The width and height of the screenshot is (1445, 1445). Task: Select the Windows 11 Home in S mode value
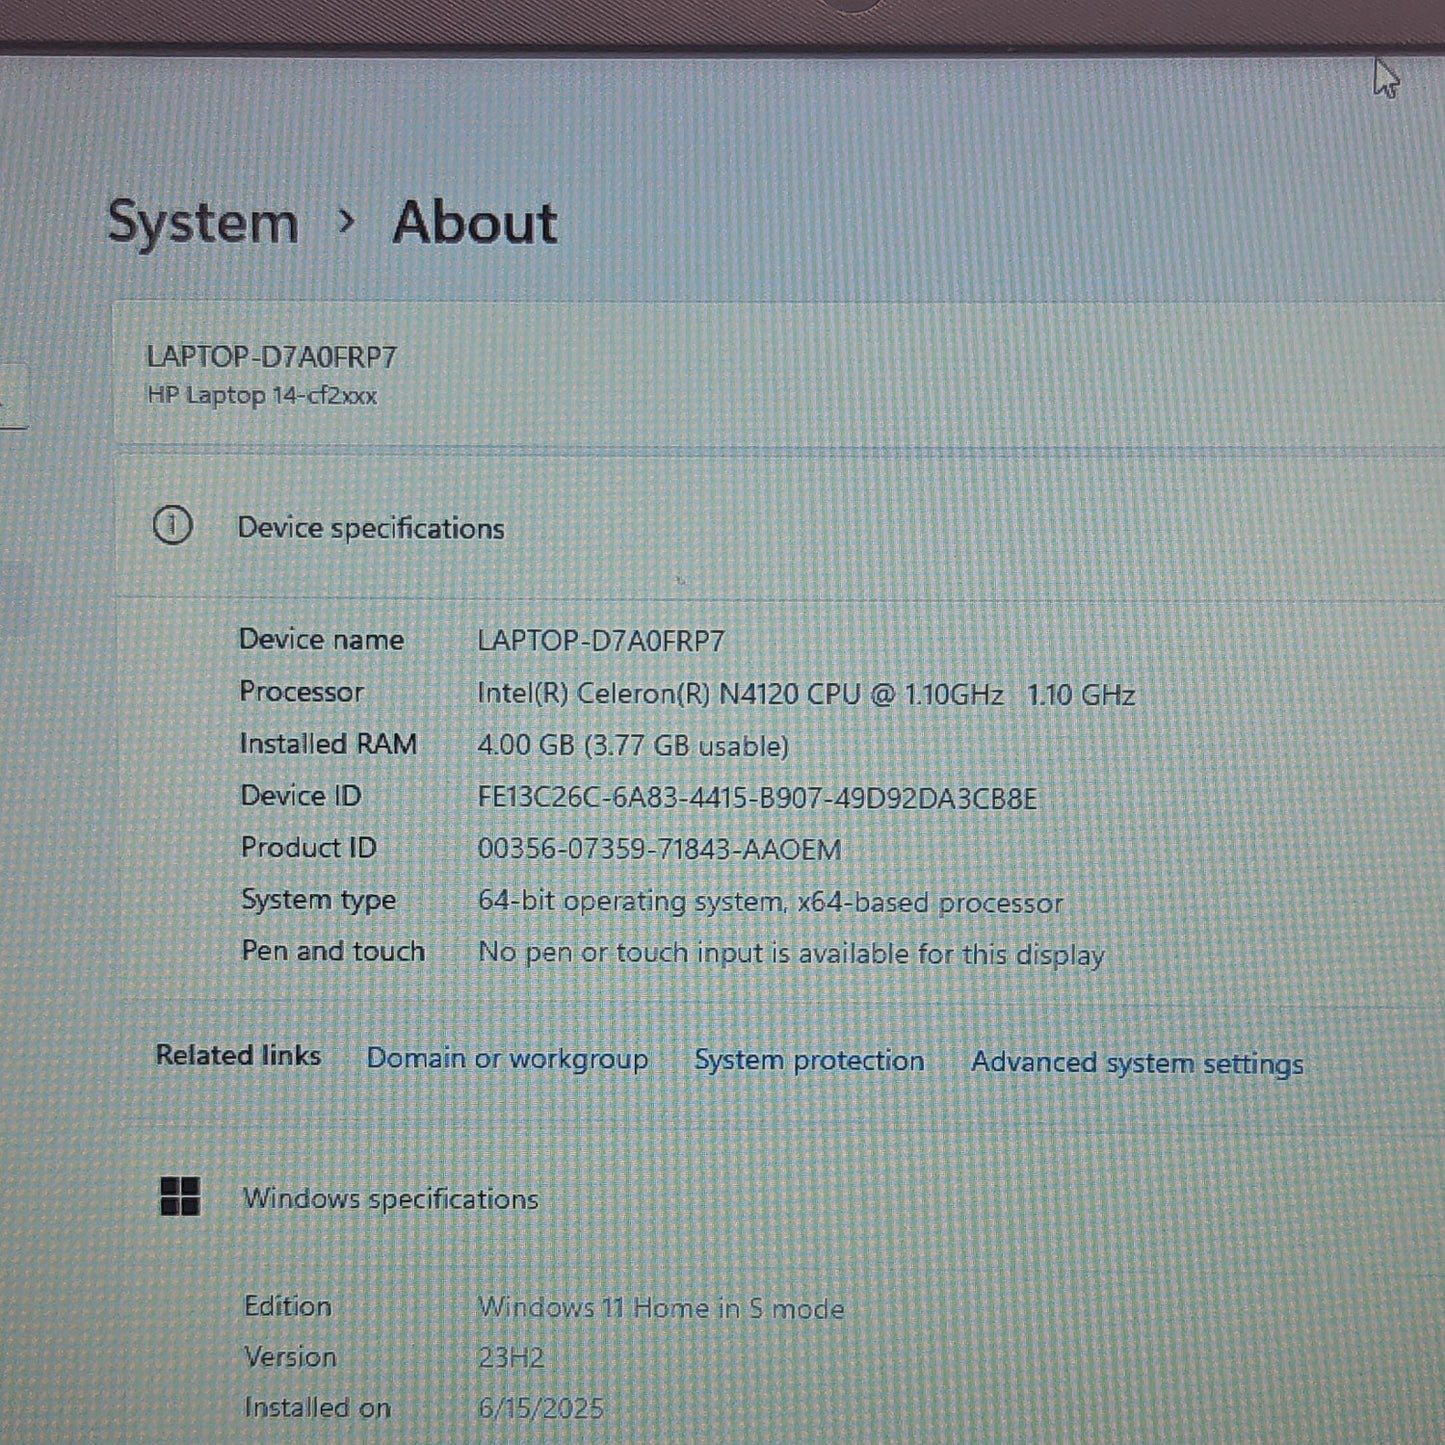point(661,1308)
